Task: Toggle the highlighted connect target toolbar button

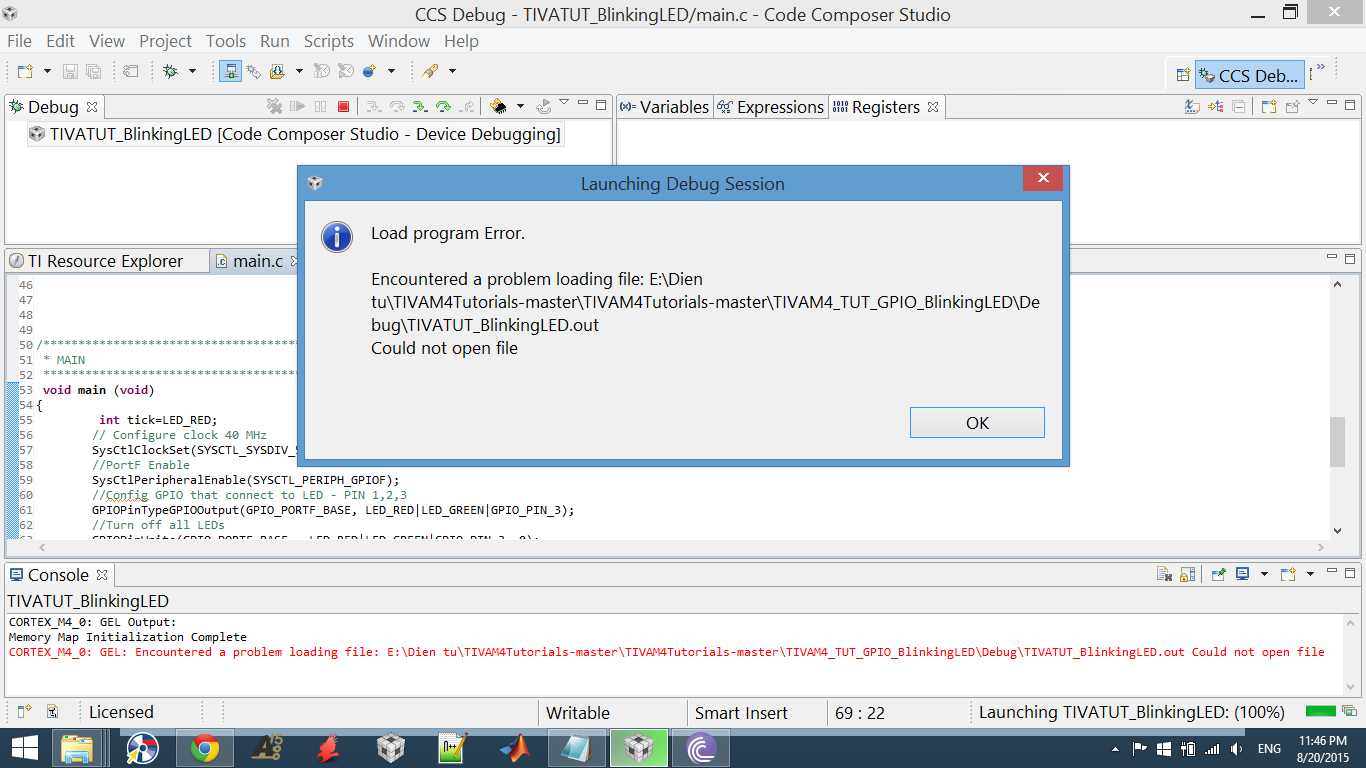Action: point(230,71)
